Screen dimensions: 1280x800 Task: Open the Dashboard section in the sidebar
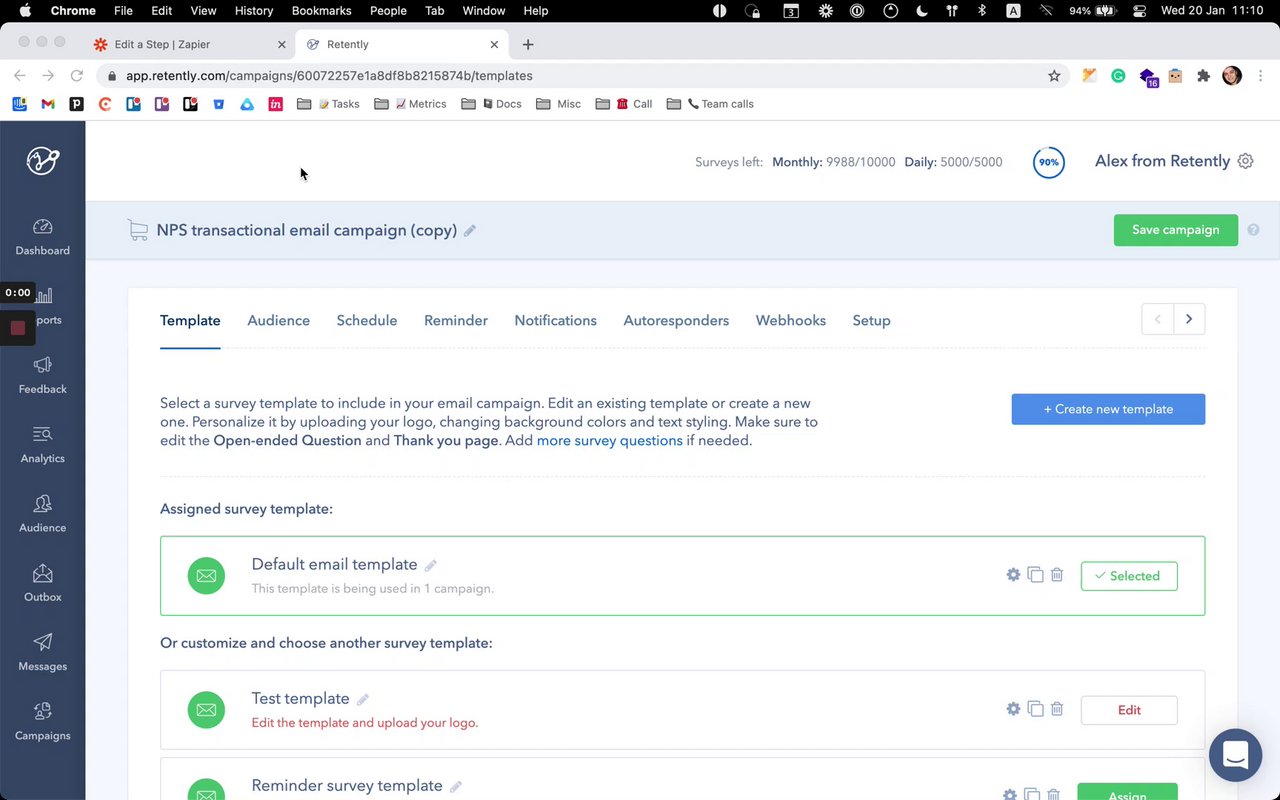click(42, 237)
